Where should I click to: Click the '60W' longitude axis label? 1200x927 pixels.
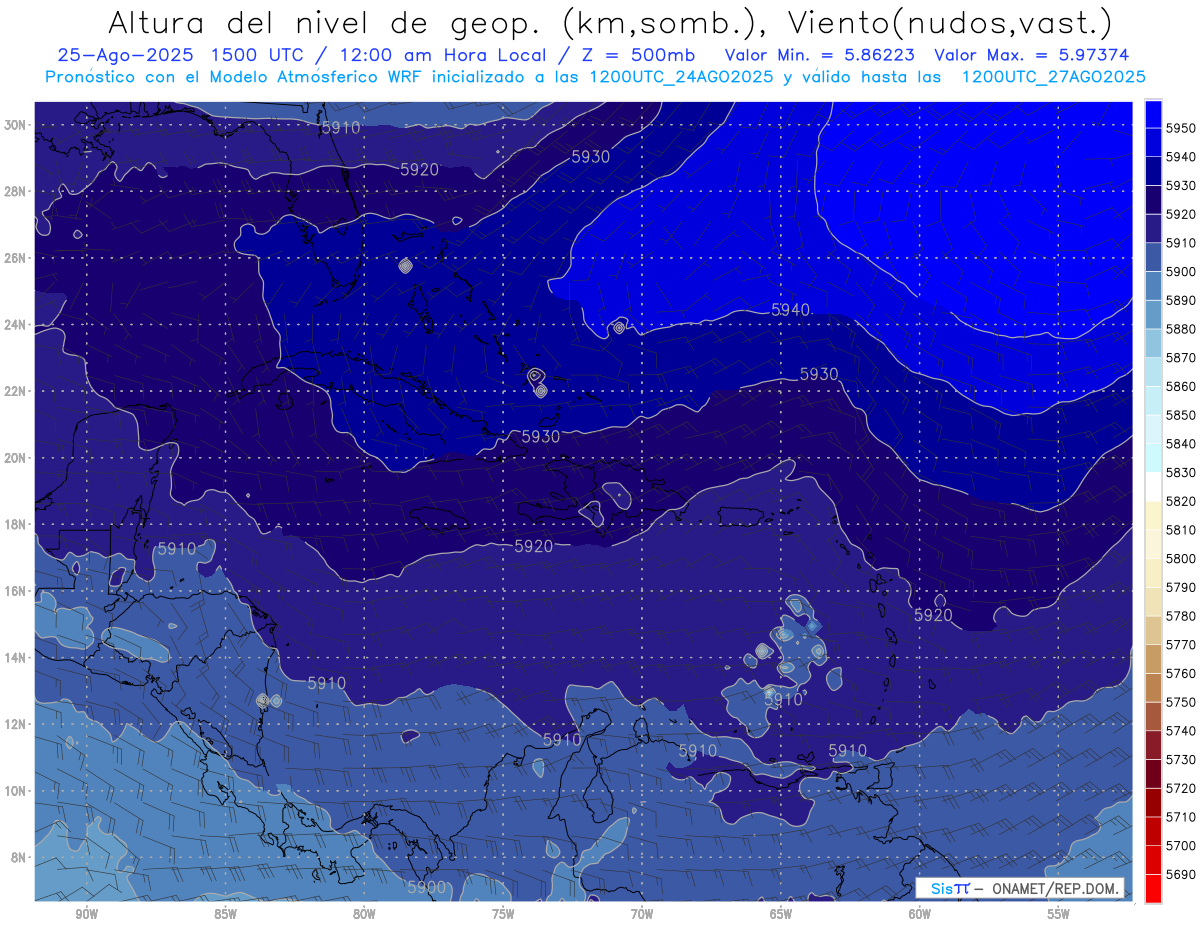click(x=920, y=914)
